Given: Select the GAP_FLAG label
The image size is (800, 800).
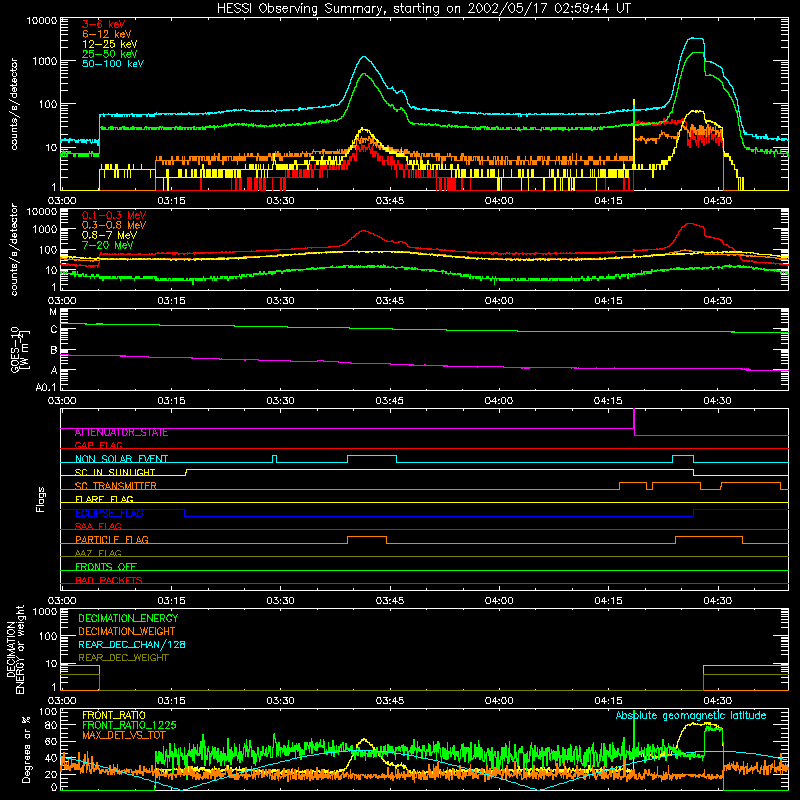Looking at the screenshot, I should click(98, 445).
